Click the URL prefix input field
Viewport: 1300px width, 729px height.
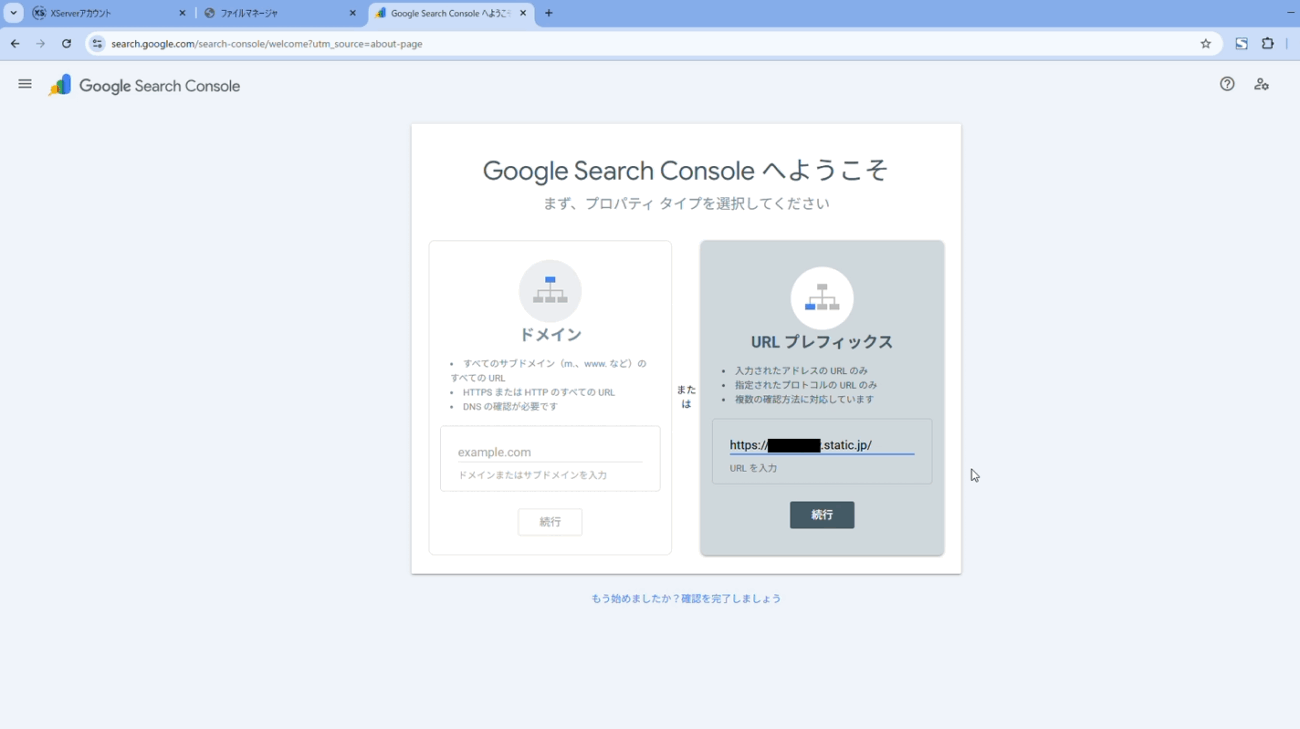(820, 445)
